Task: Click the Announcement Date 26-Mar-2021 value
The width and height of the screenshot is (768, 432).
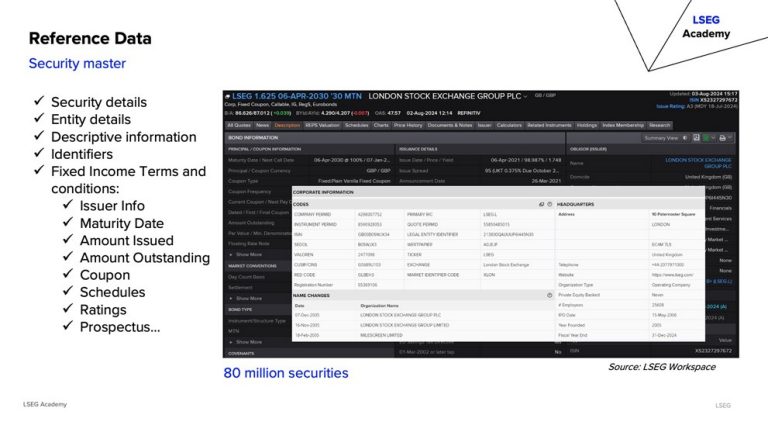Action: [546, 181]
